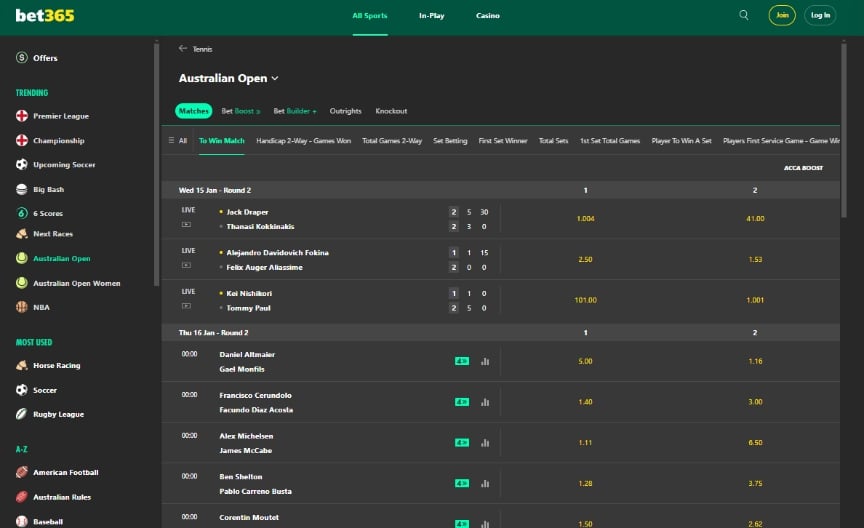Screen dimensions: 864x528
Task: Open the Soccer sidebar link
Action: tap(45, 390)
